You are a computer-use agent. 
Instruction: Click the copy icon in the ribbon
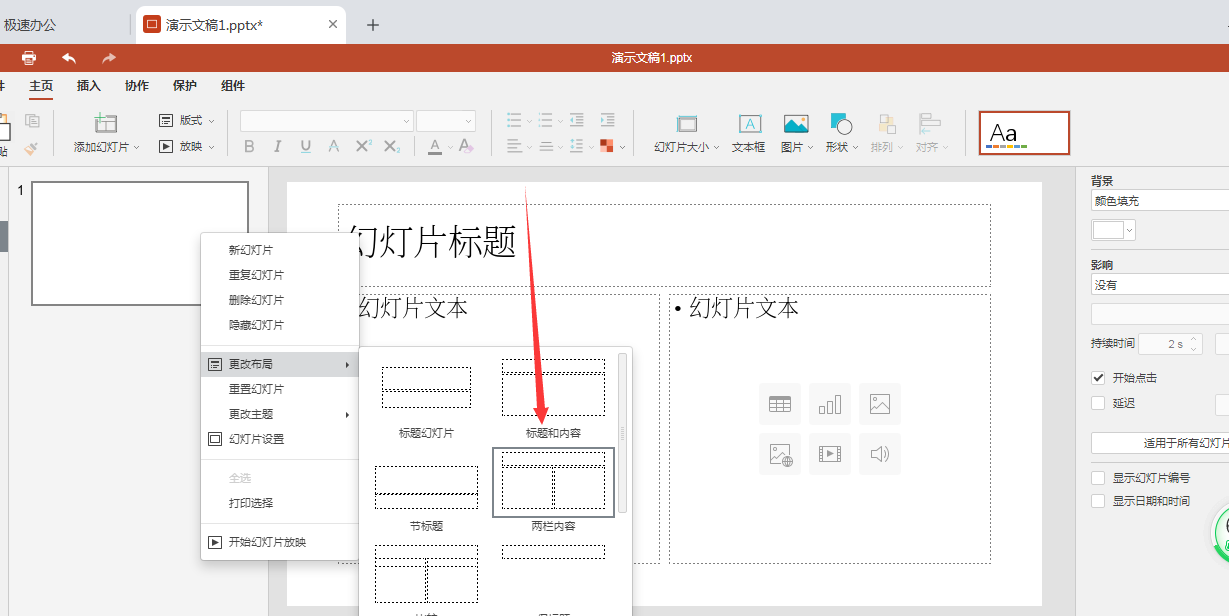32,121
